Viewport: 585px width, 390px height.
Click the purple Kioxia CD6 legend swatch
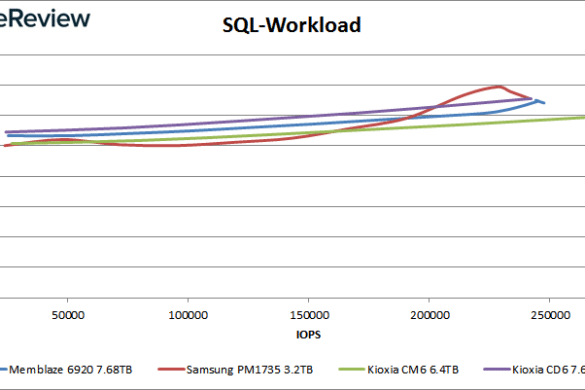[497, 369]
